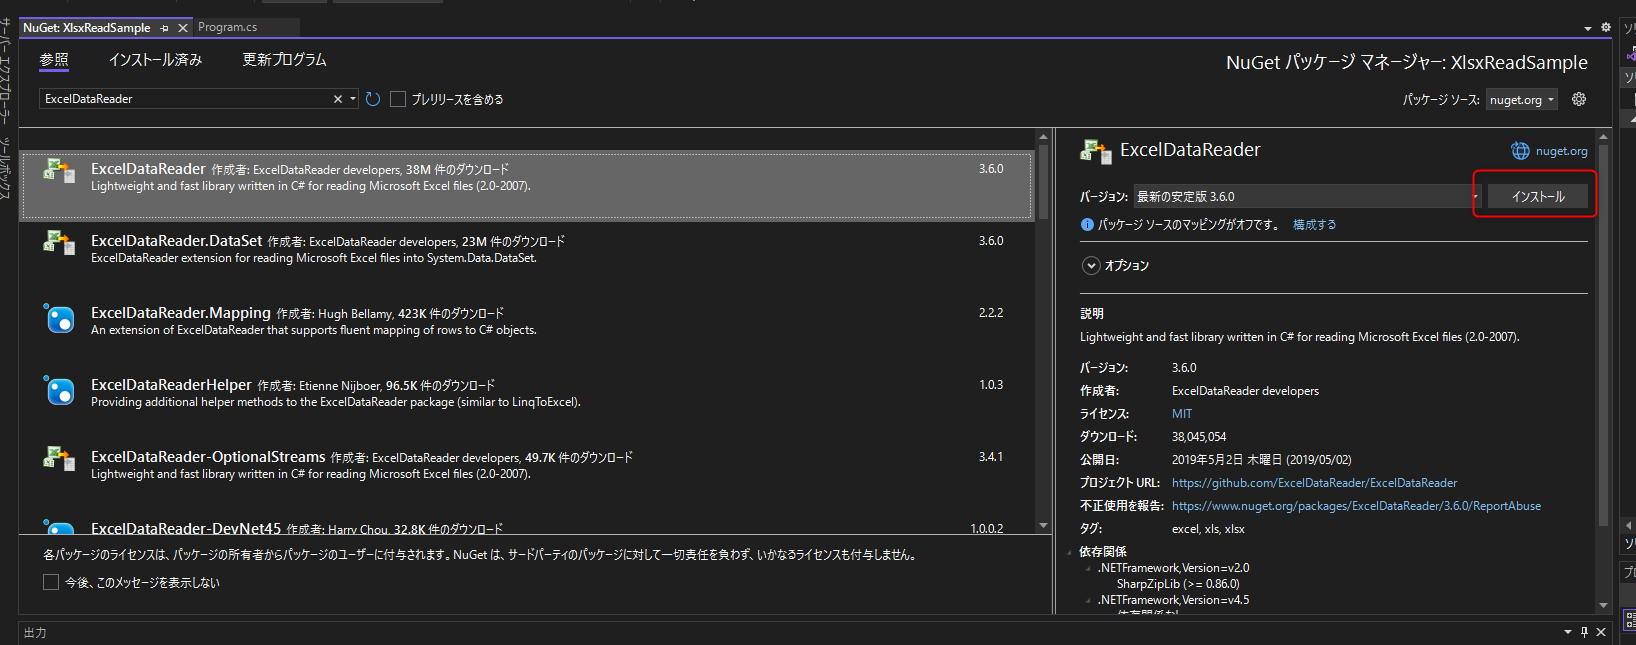Open the document tabs list dropdown arrow
1636x645 pixels.
pos(1588,28)
